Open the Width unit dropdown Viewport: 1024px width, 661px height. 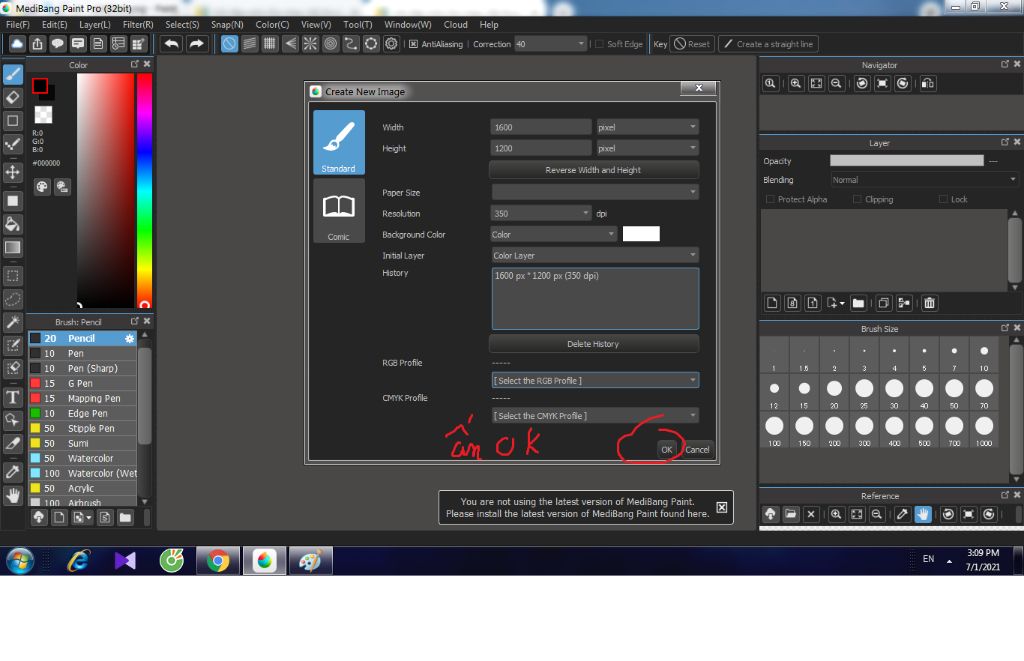click(x=647, y=127)
